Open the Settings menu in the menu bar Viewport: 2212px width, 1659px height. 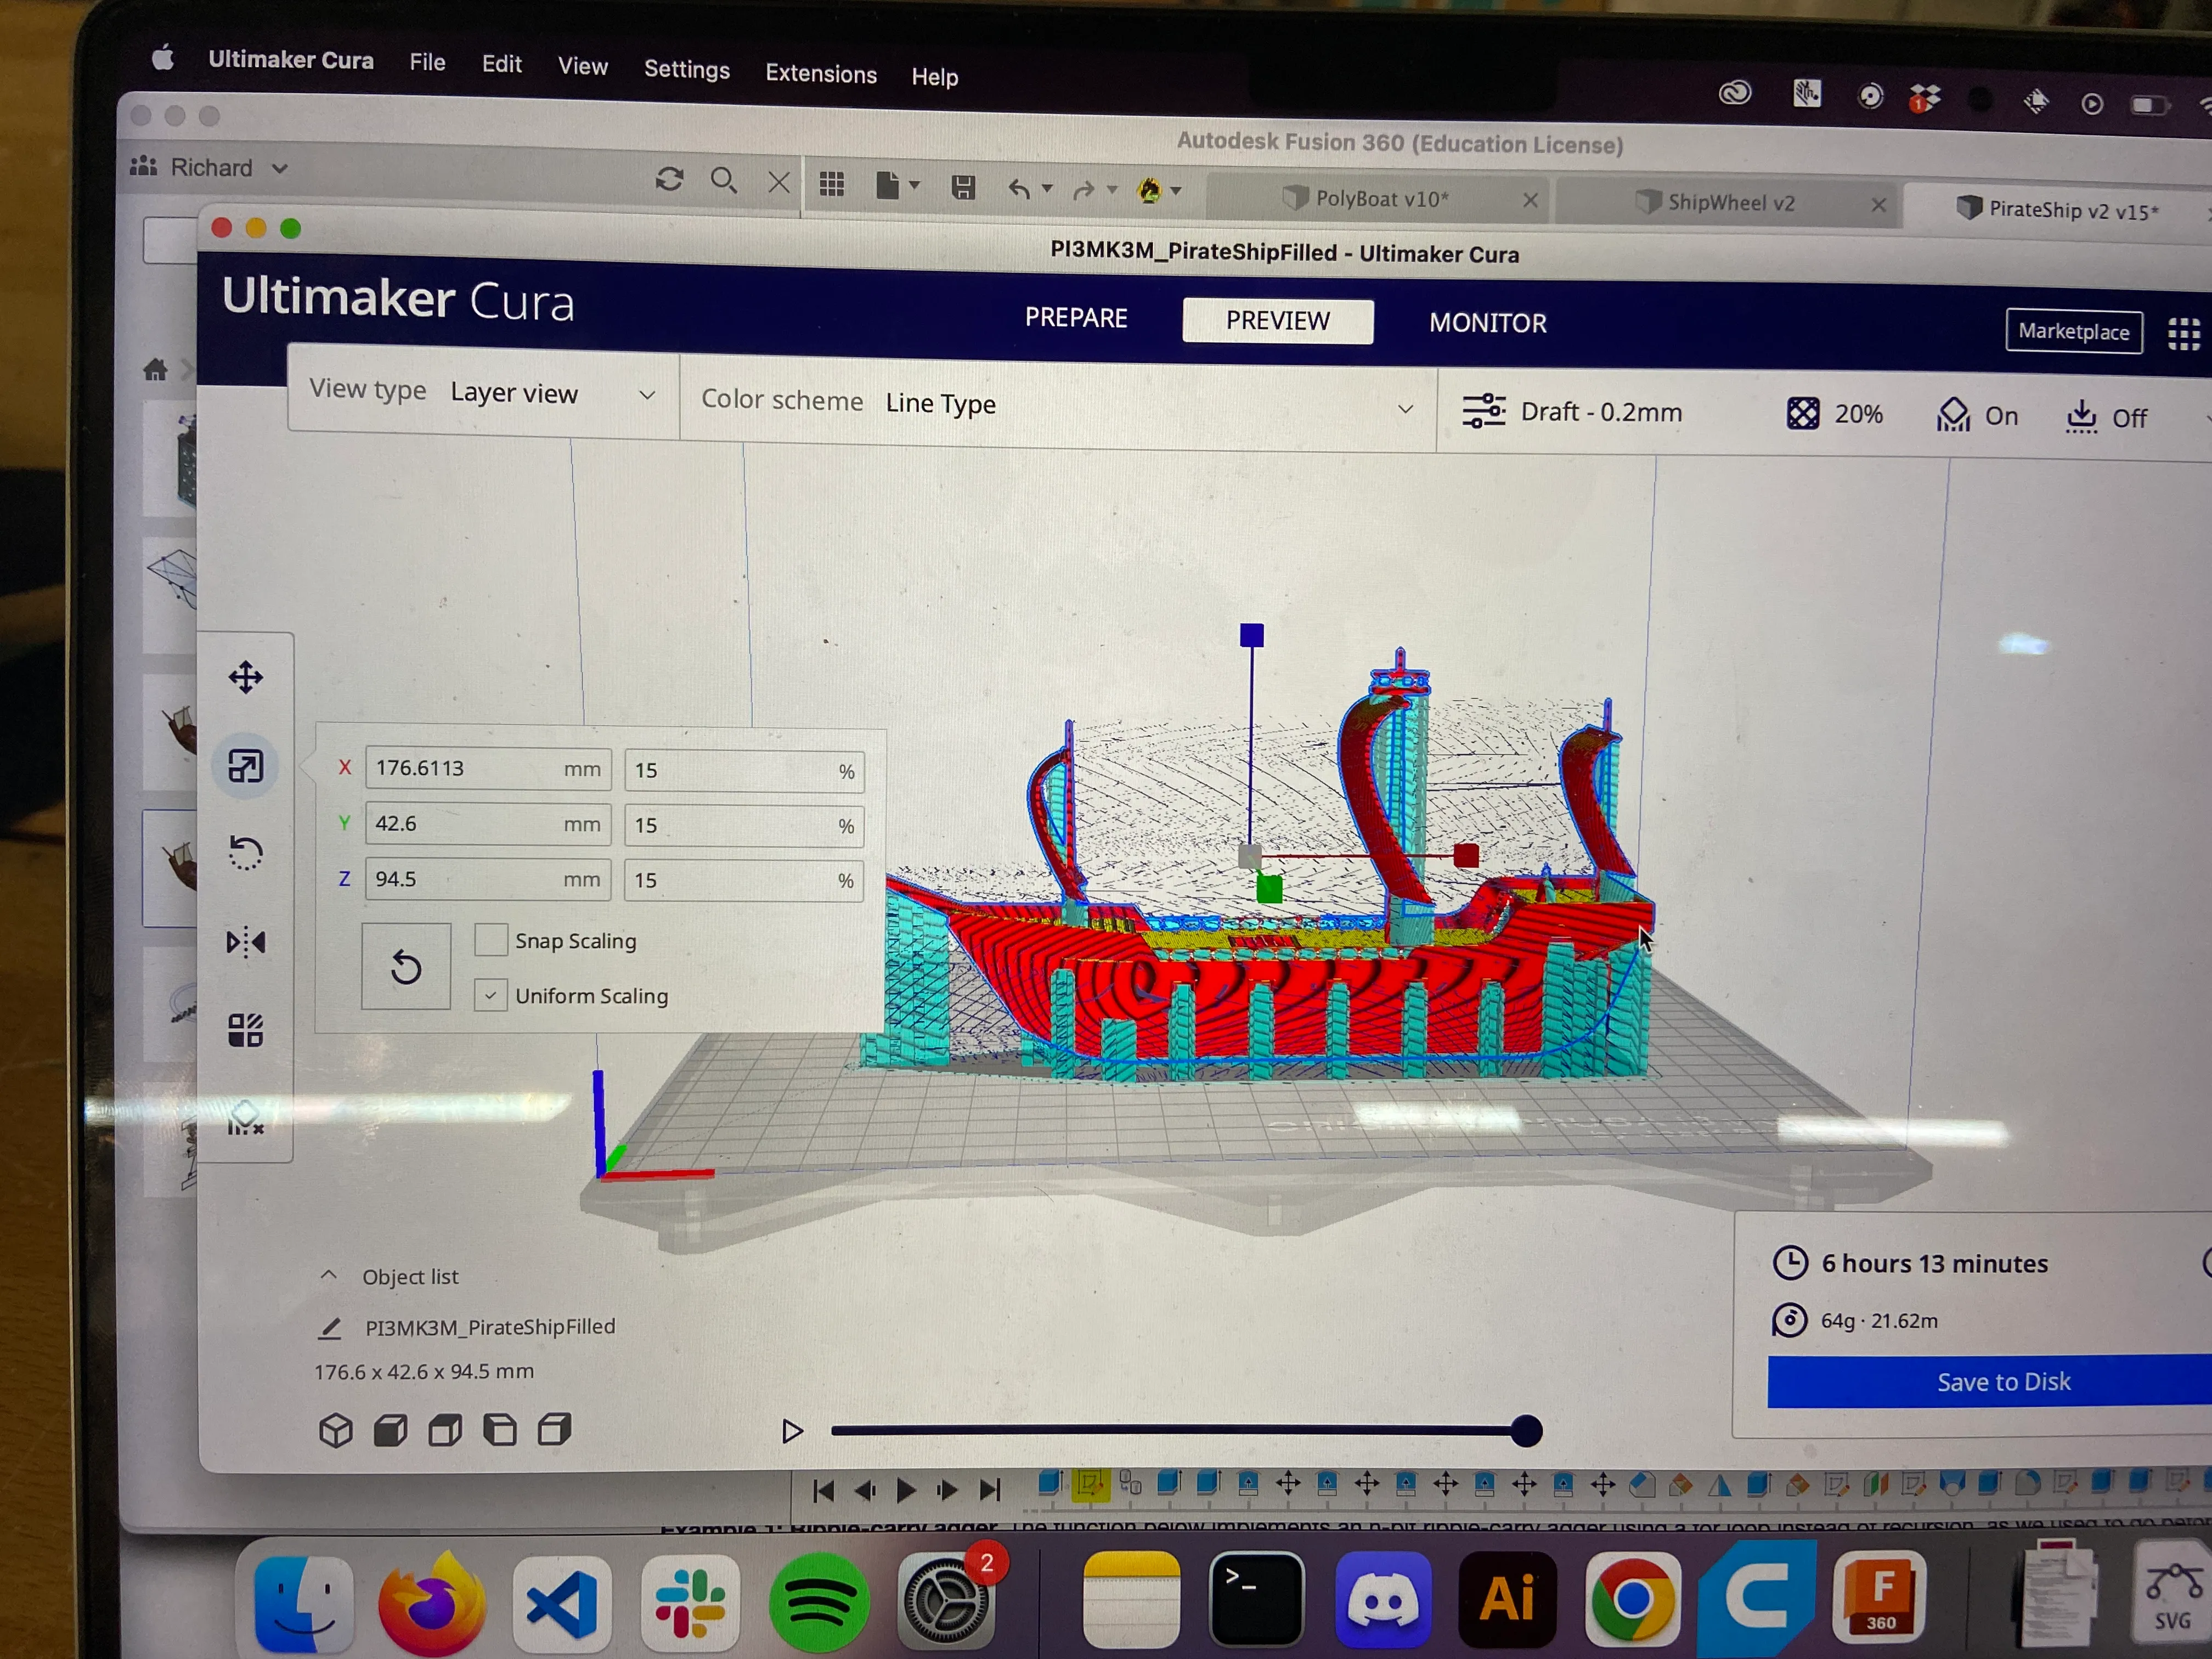coord(687,69)
